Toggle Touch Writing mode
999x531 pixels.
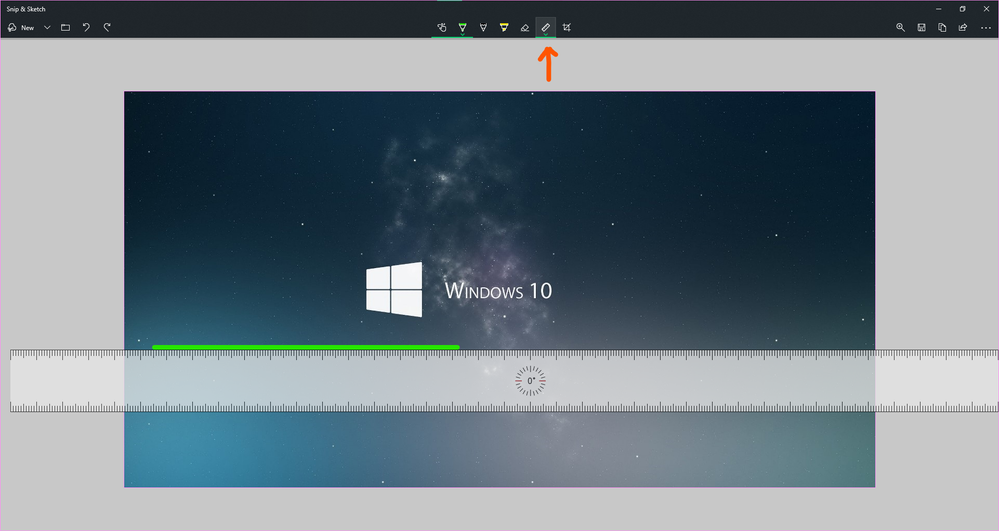click(x=442, y=27)
